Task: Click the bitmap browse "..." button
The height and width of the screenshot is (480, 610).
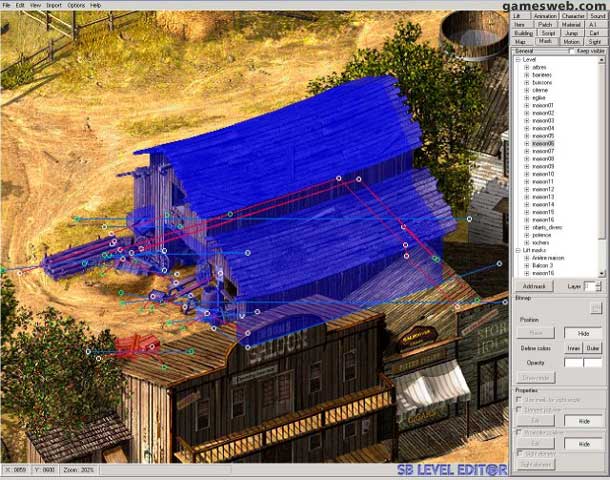Action: coord(595,309)
